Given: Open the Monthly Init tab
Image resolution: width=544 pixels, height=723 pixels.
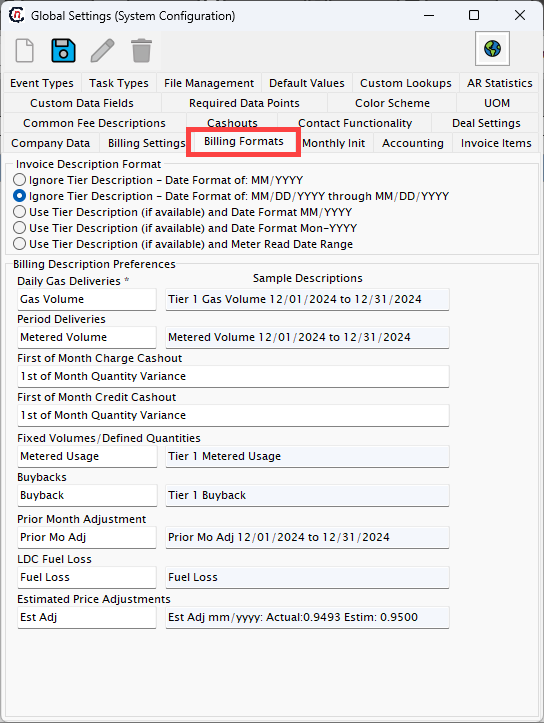Looking at the screenshot, I should pos(334,143).
